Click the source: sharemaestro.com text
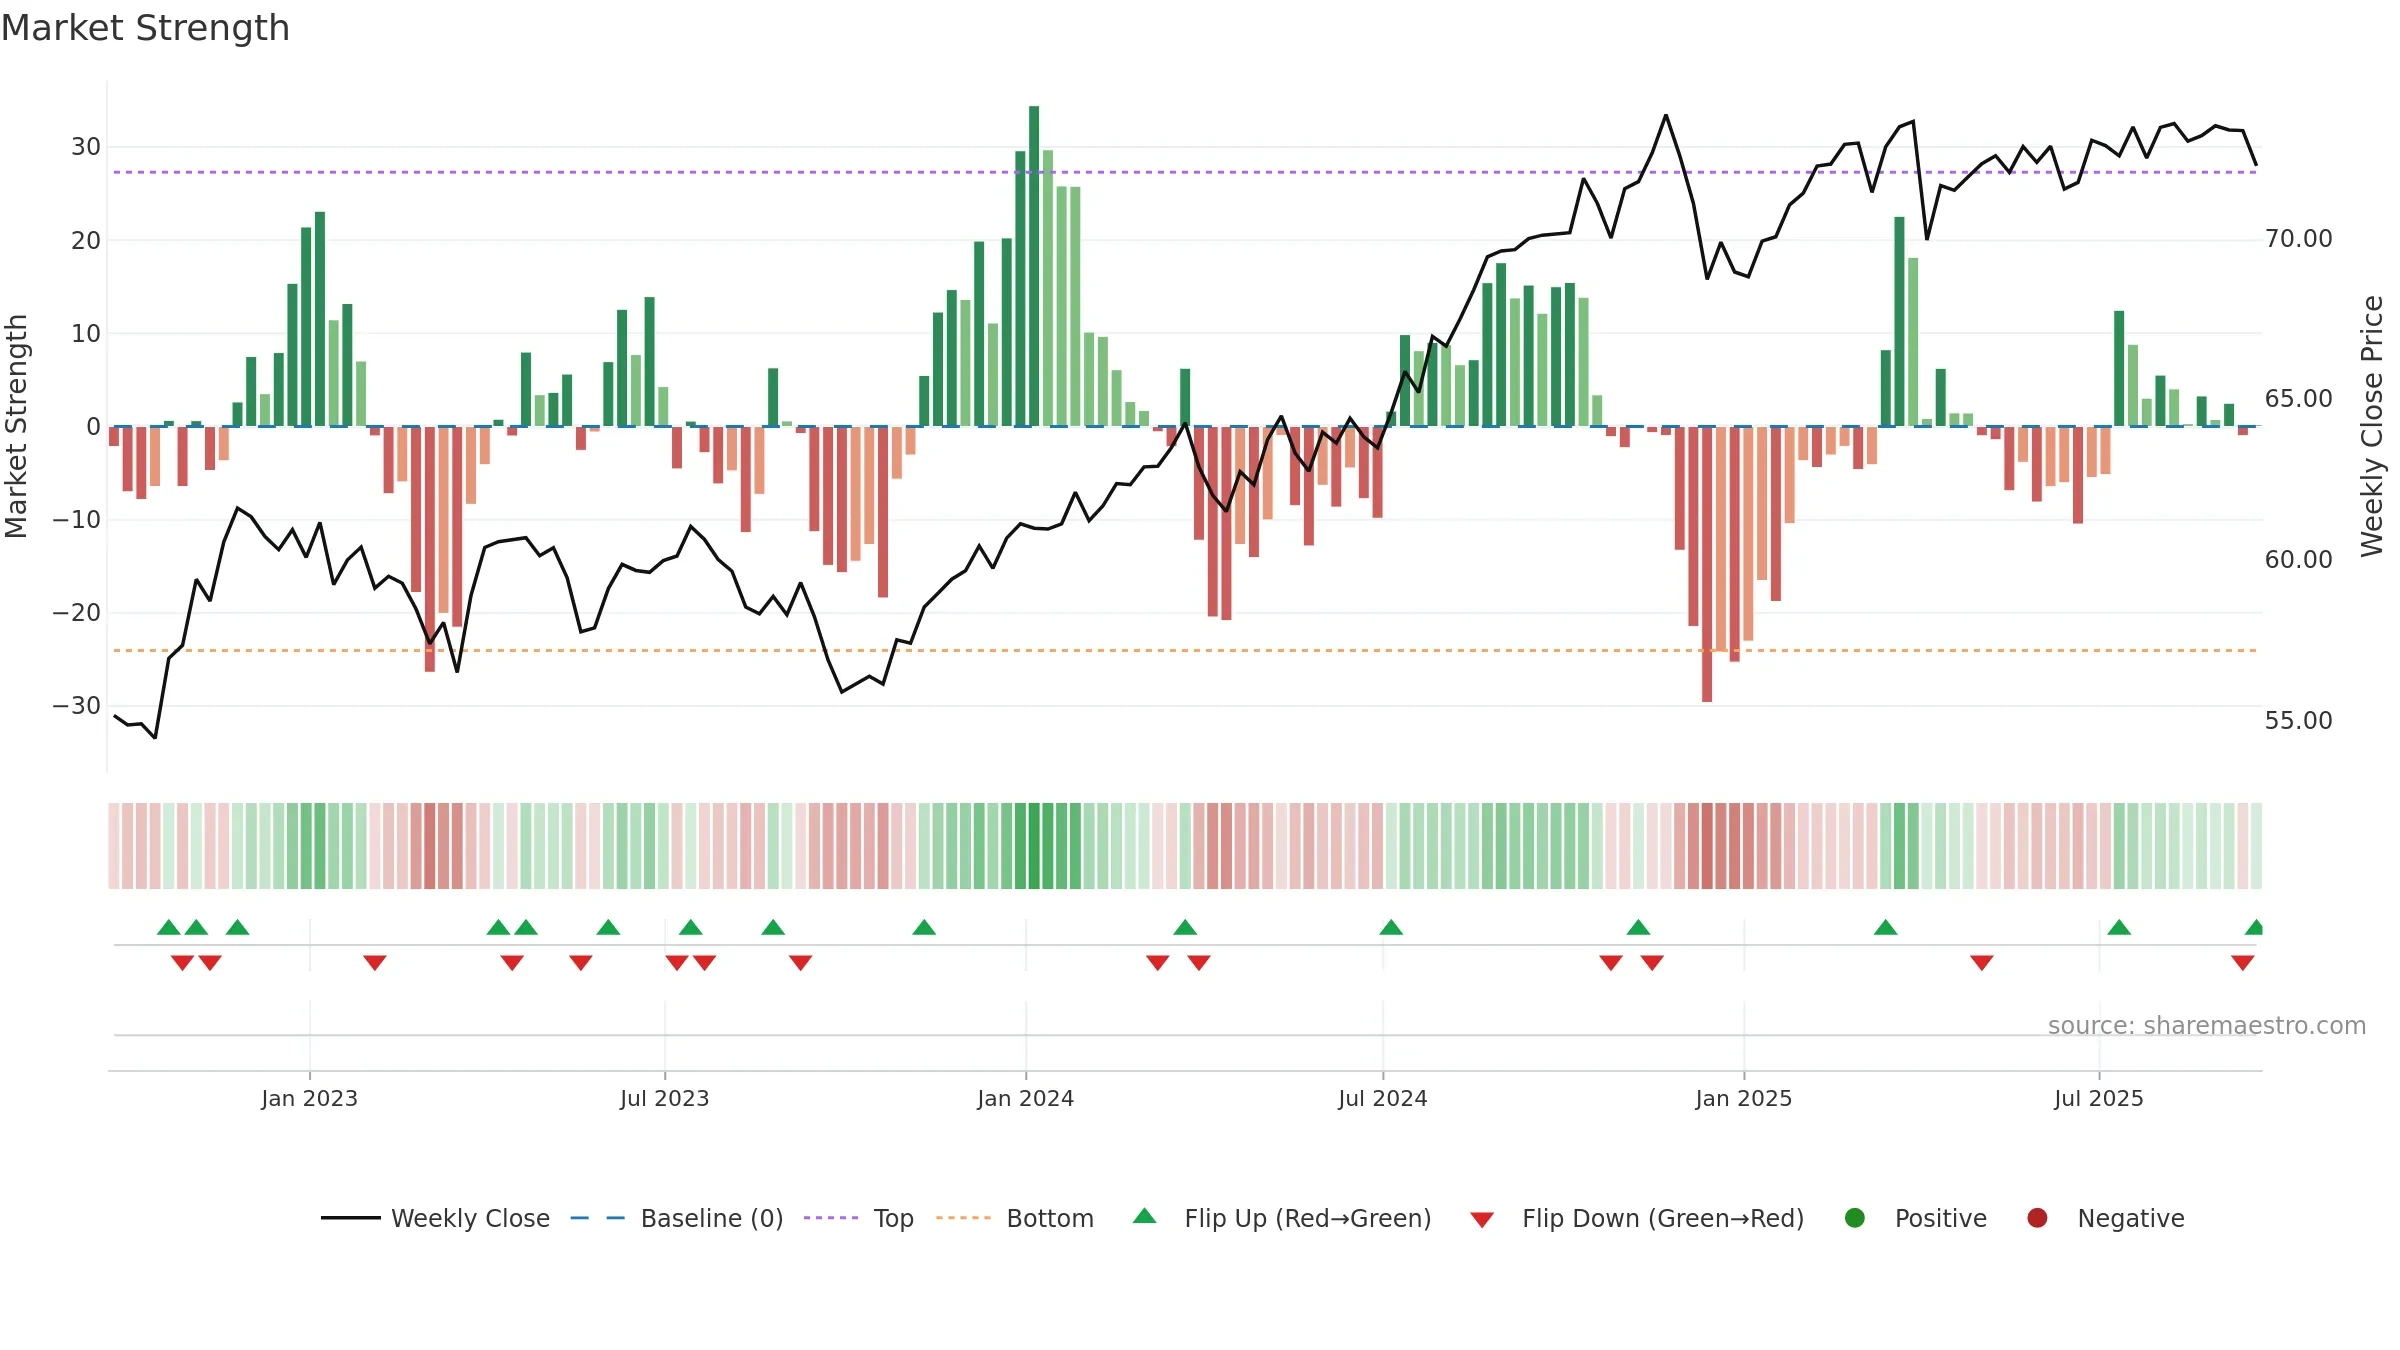Image resolution: width=2400 pixels, height=1350 pixels. tap(2207, 1026)
